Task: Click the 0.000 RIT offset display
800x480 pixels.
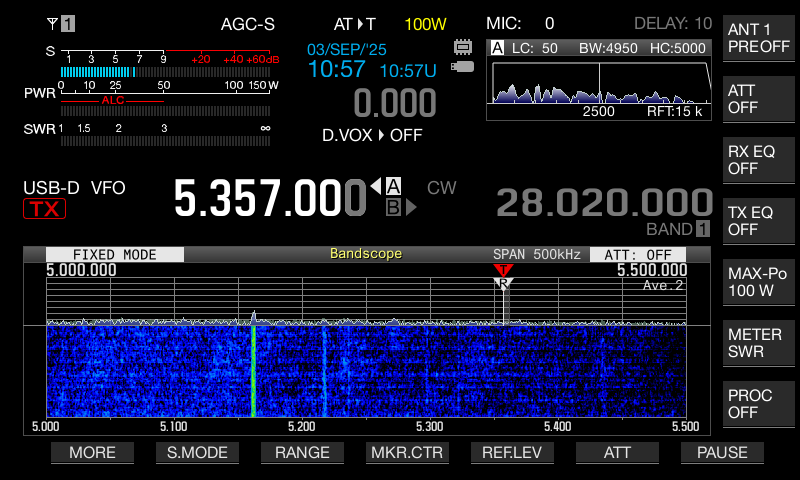Action: [395, 103]
